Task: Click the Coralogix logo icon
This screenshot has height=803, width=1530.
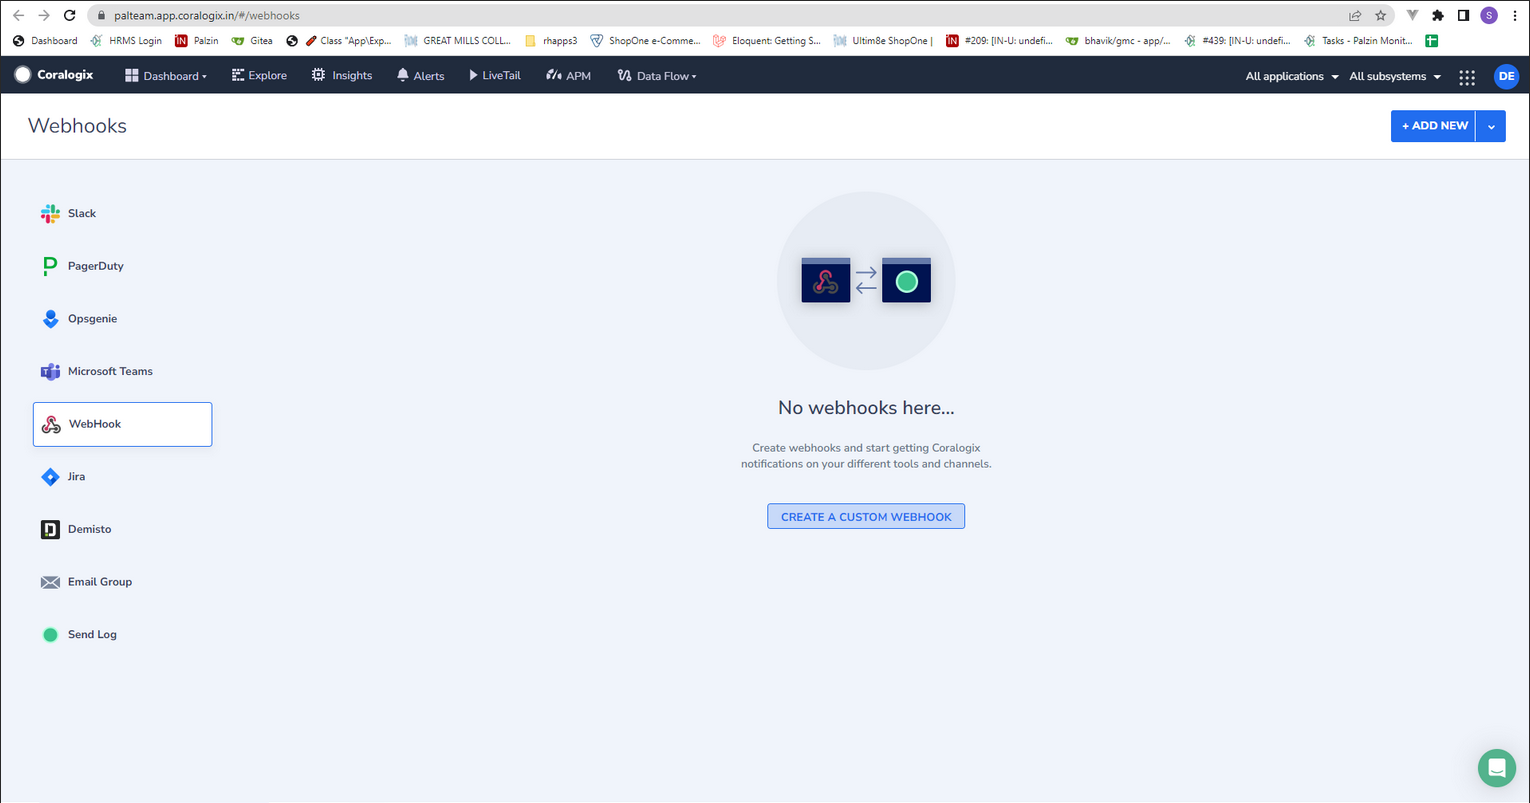Action: pos(23,75)
